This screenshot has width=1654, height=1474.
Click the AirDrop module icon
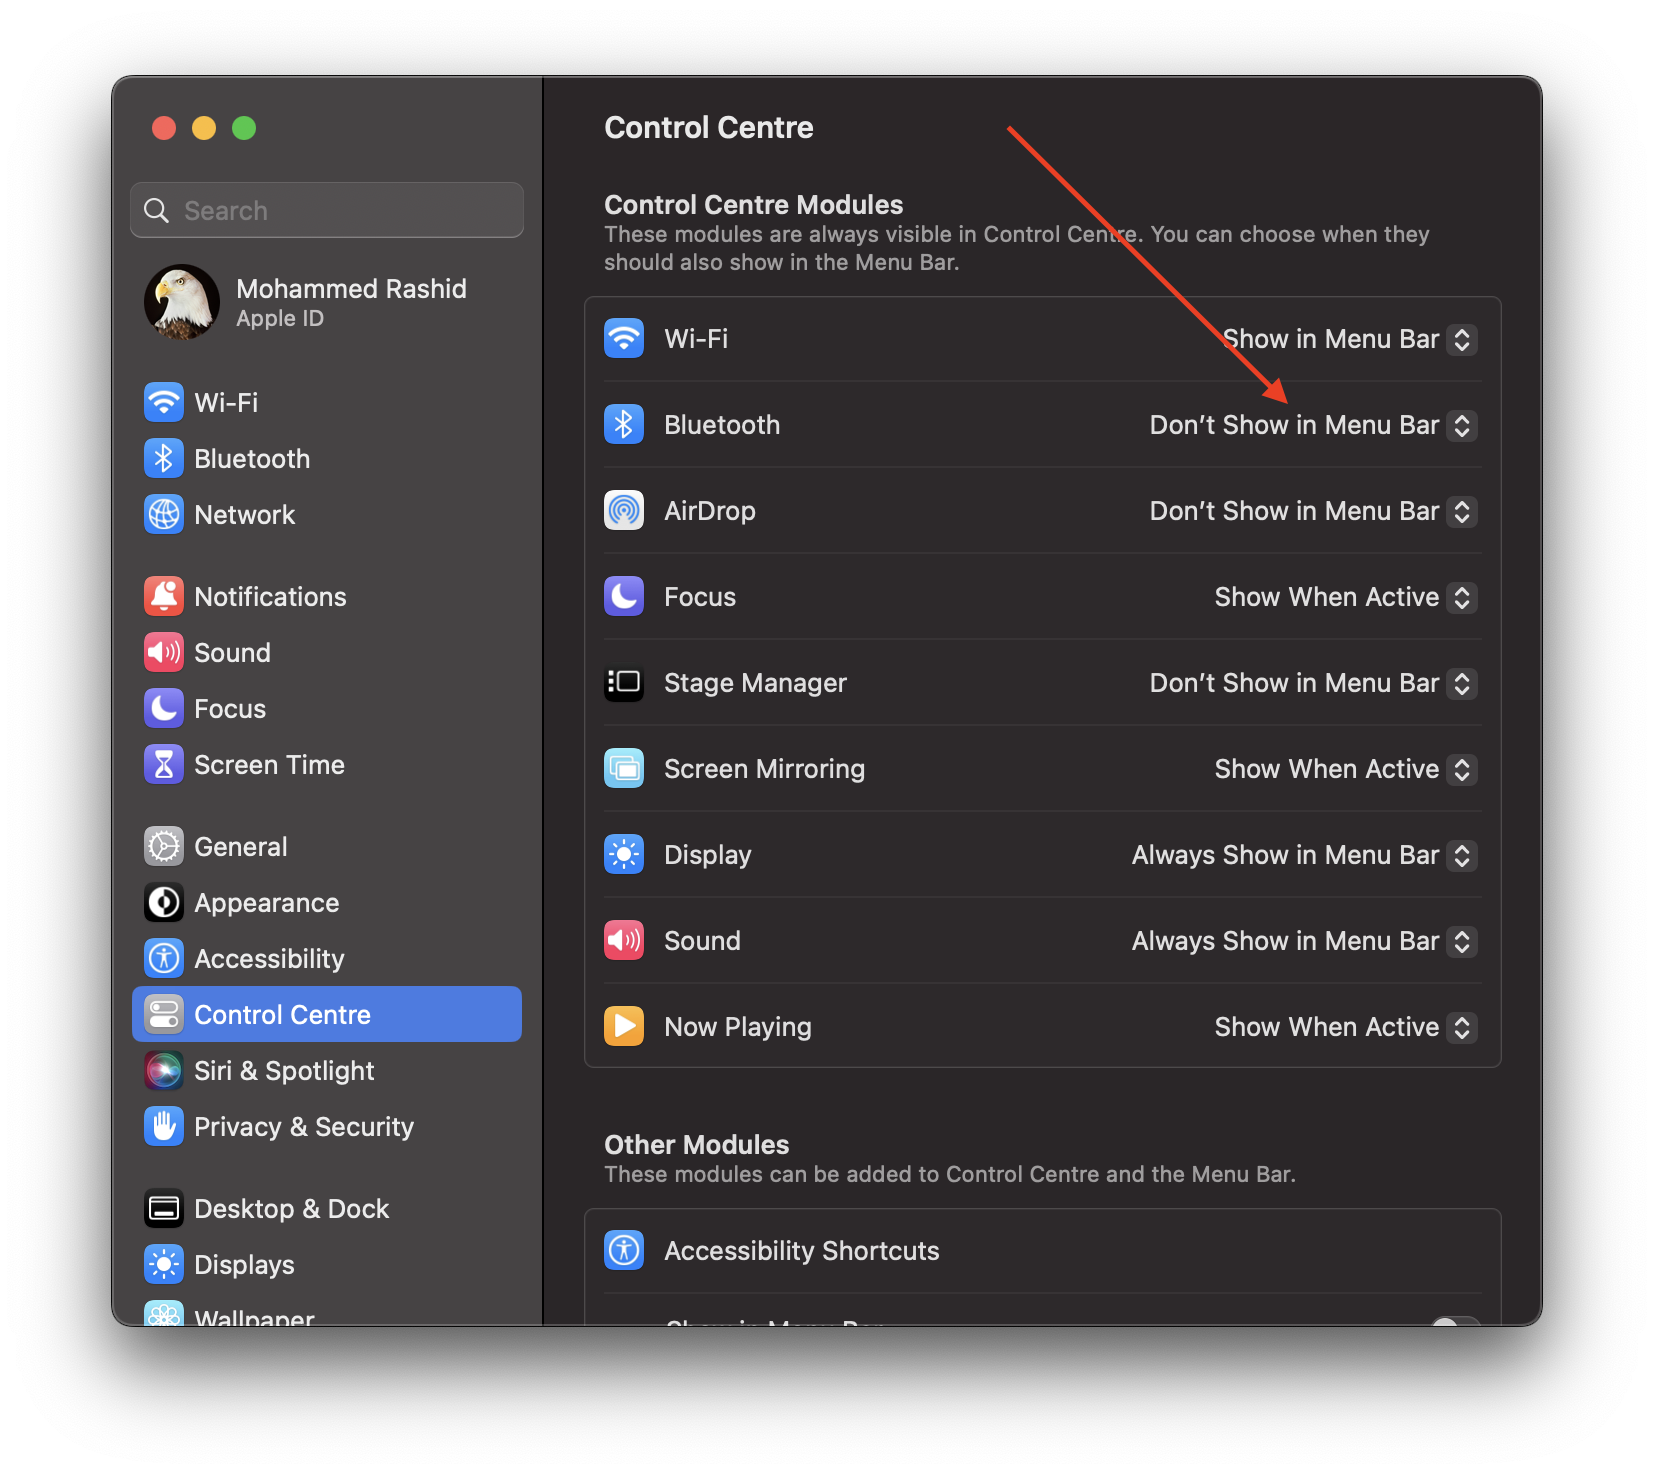624,511
